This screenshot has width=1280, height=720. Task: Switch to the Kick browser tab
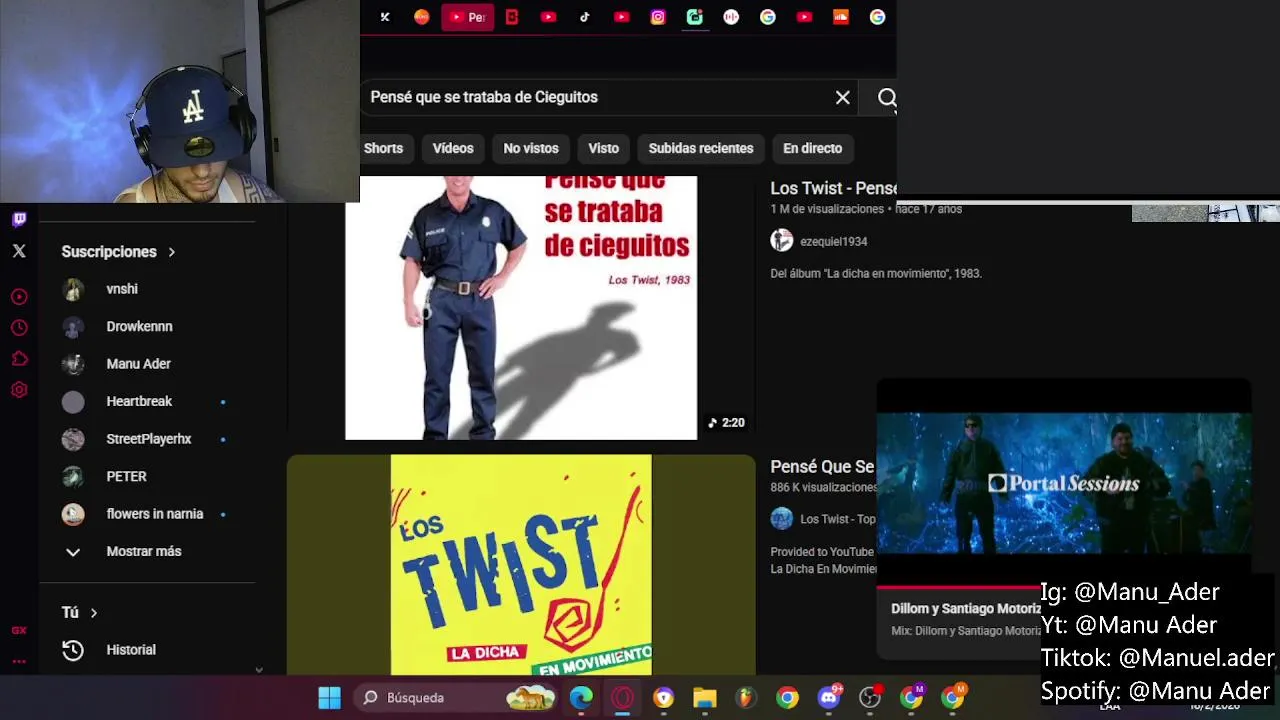point(385,17)
